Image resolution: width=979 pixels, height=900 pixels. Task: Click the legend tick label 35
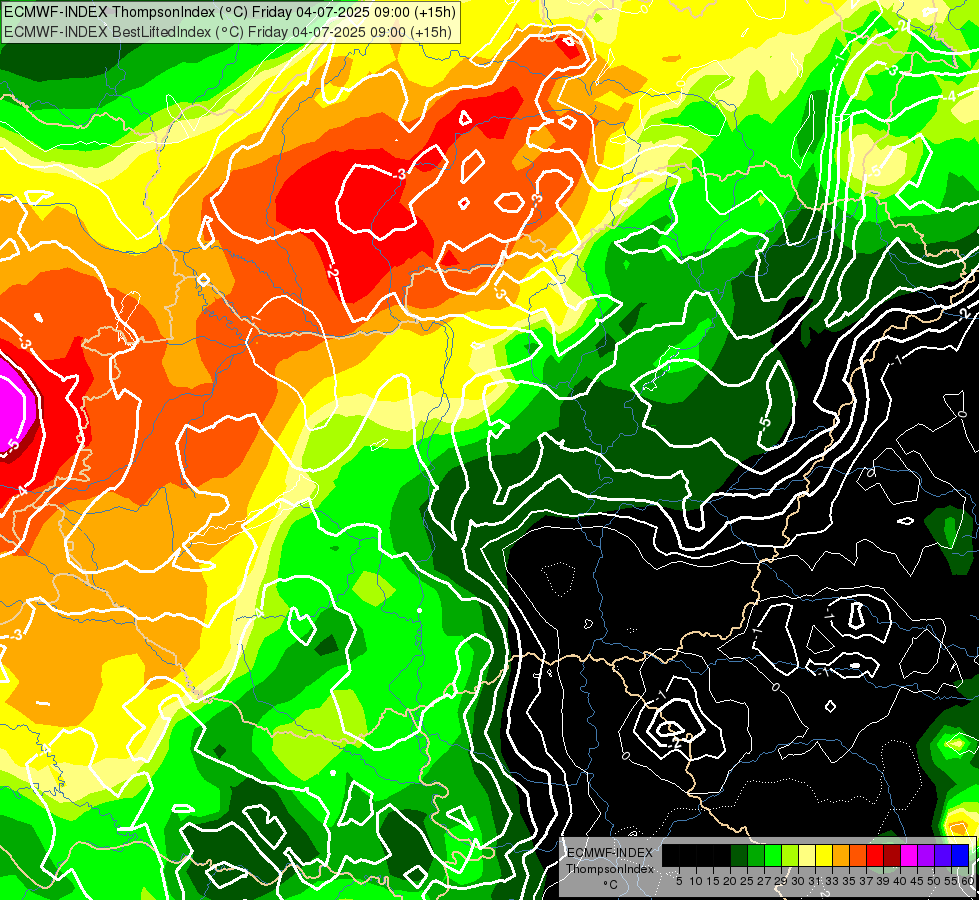(x=849, y=881)
